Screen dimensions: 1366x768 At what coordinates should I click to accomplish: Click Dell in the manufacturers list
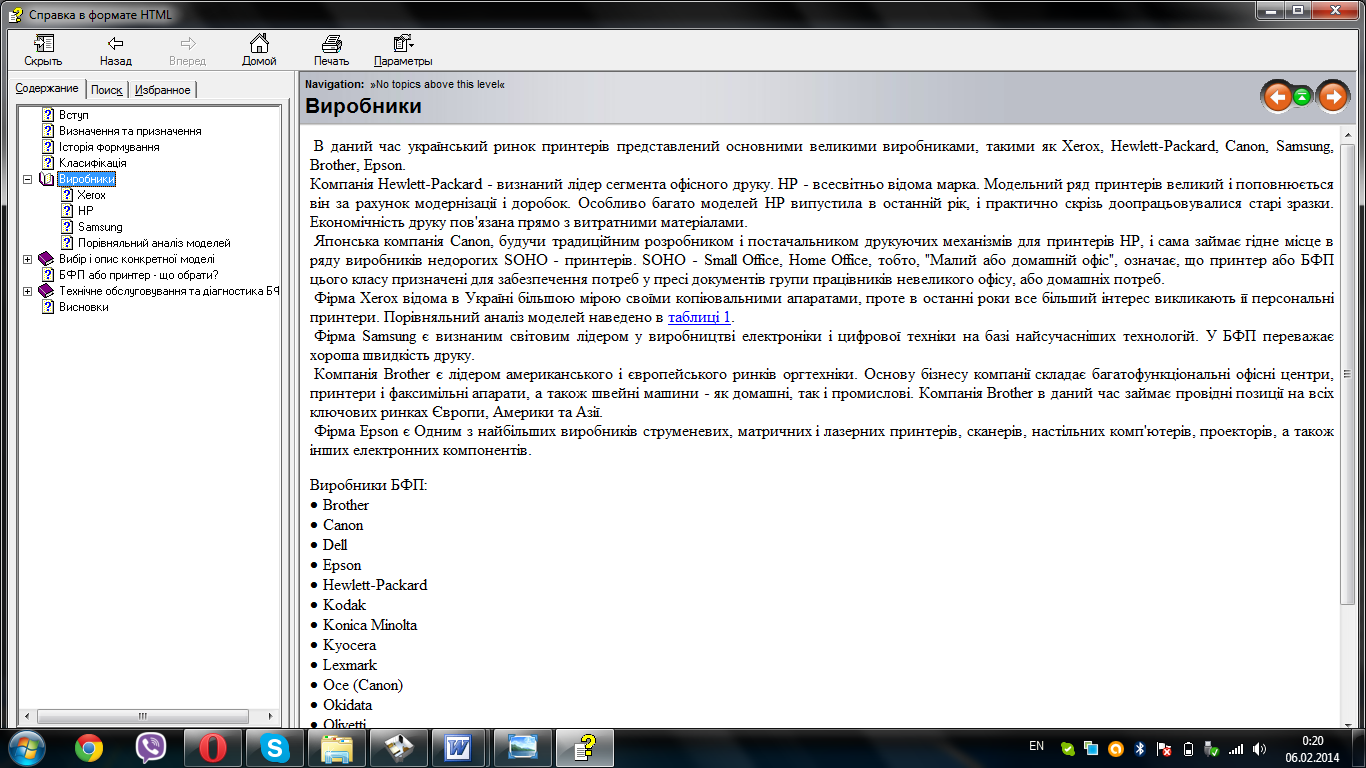[335, 545]
